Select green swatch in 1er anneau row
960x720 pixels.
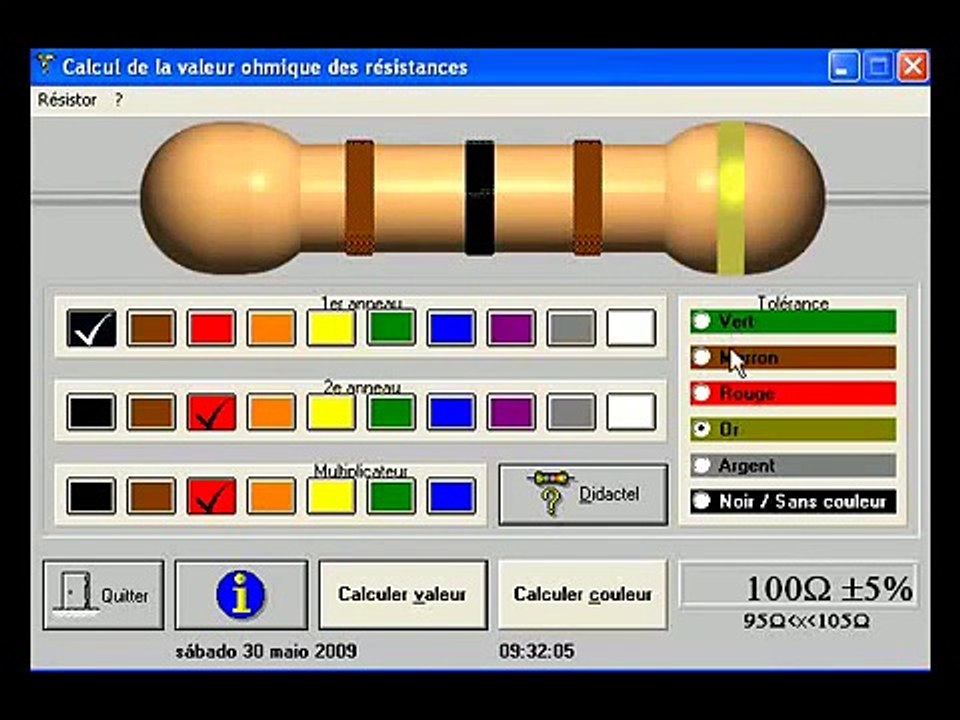click(x=391, y=328)
